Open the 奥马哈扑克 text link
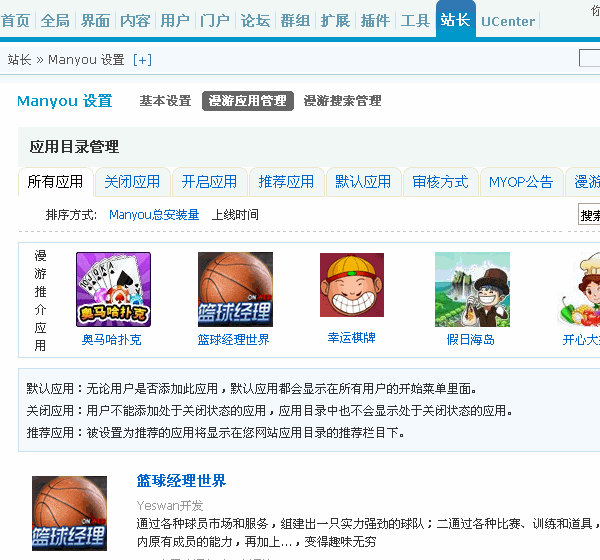600x560 pixels. click(x=111, y=340)
